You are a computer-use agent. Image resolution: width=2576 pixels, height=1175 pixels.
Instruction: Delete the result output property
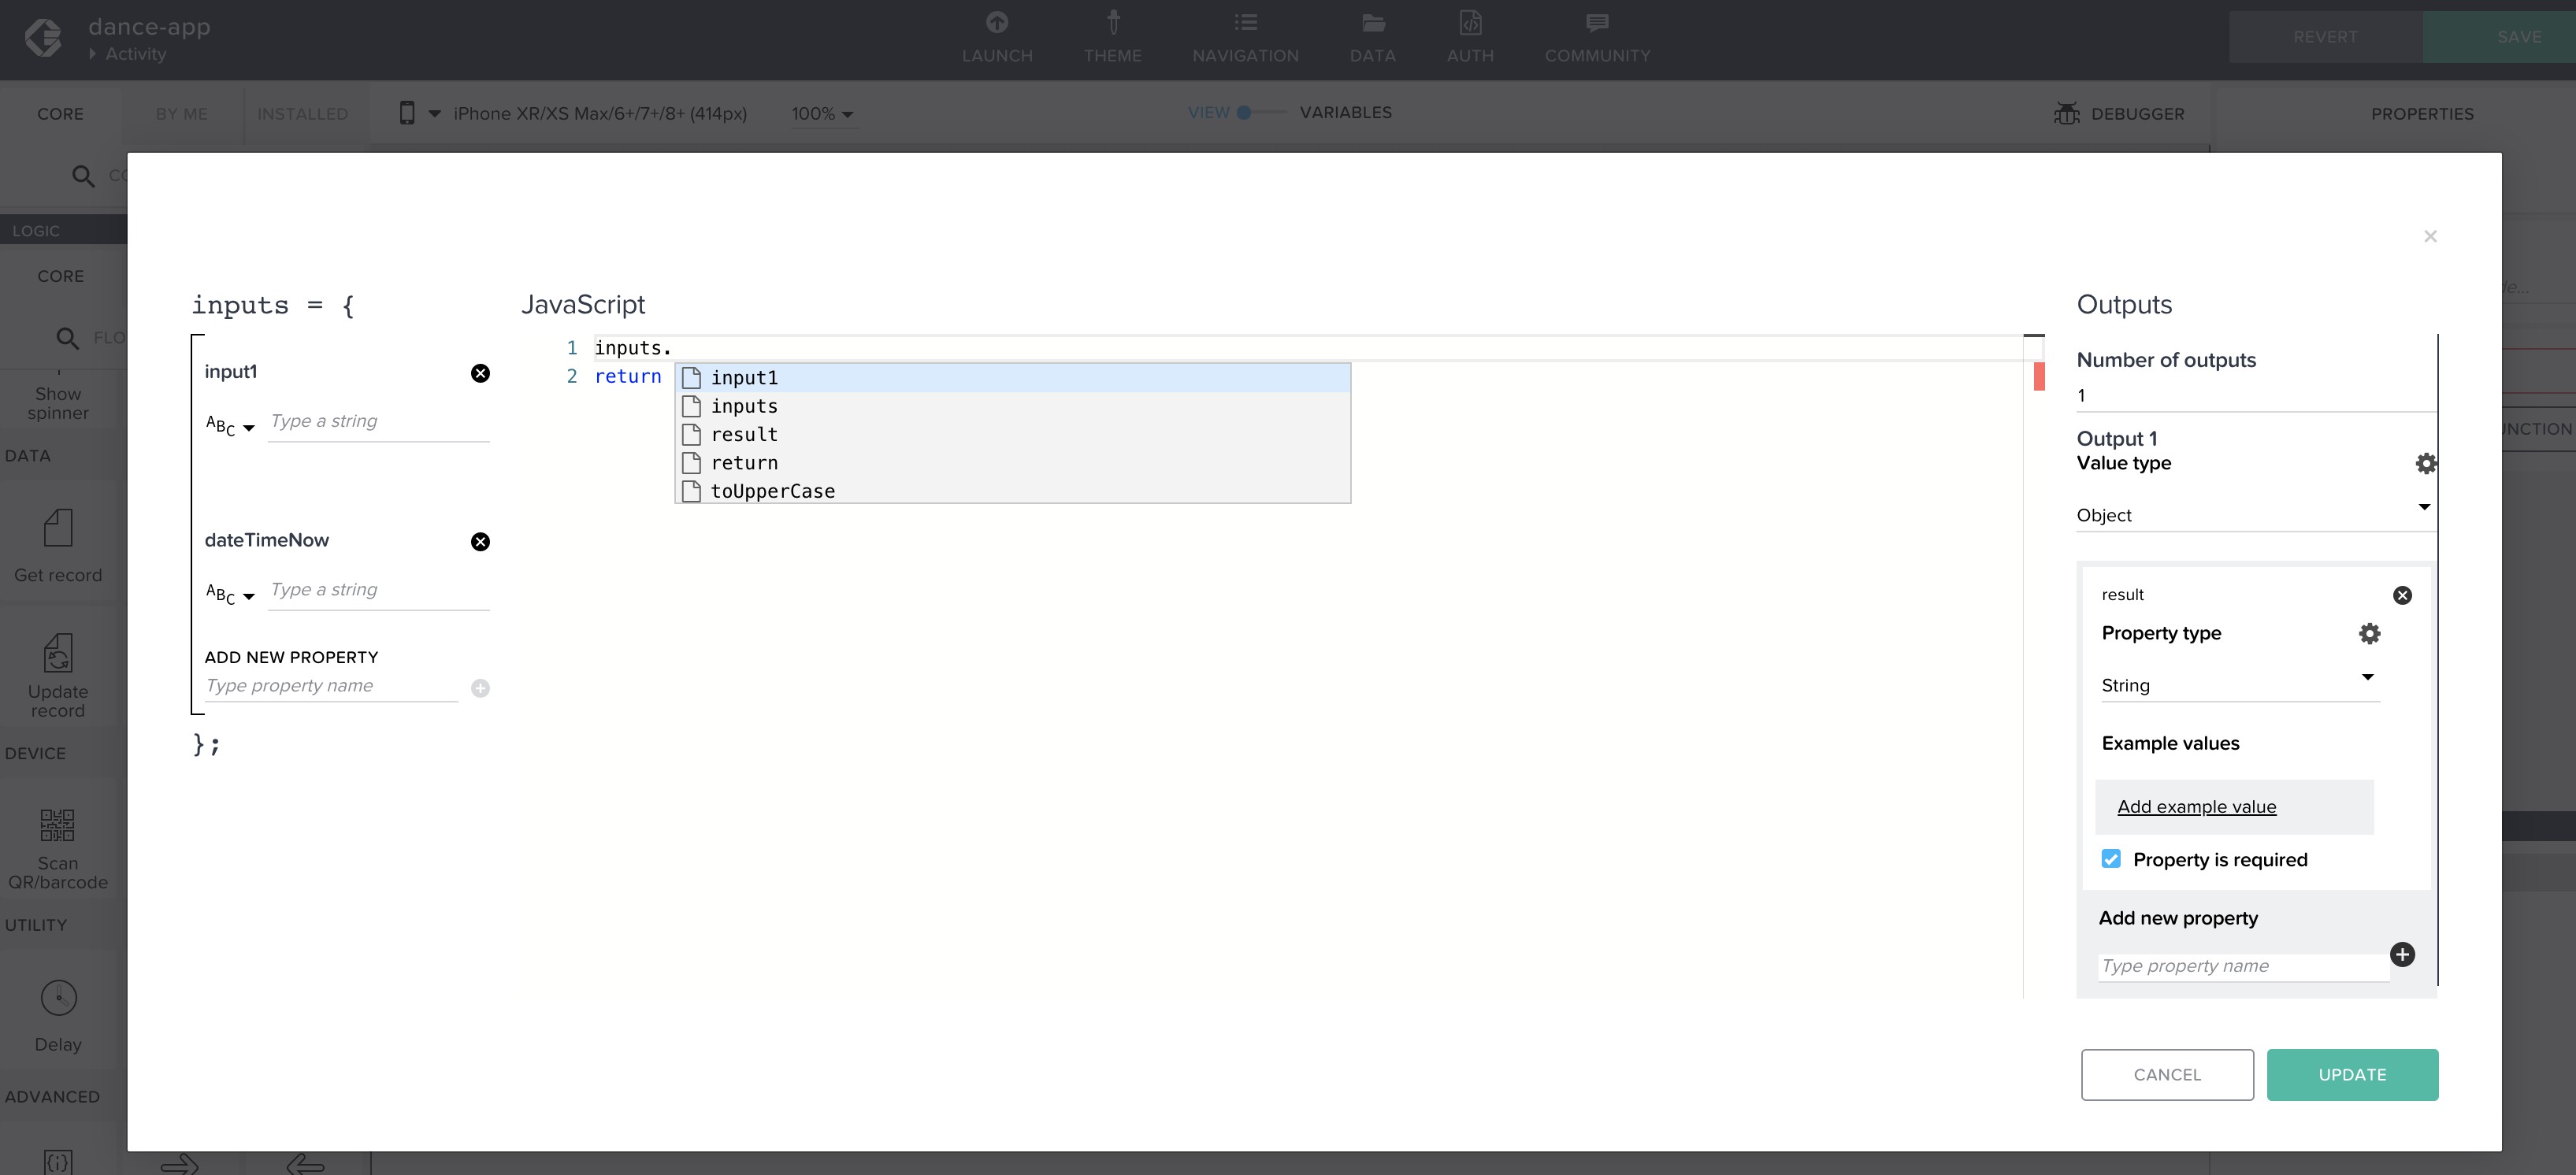[2402, 595]
